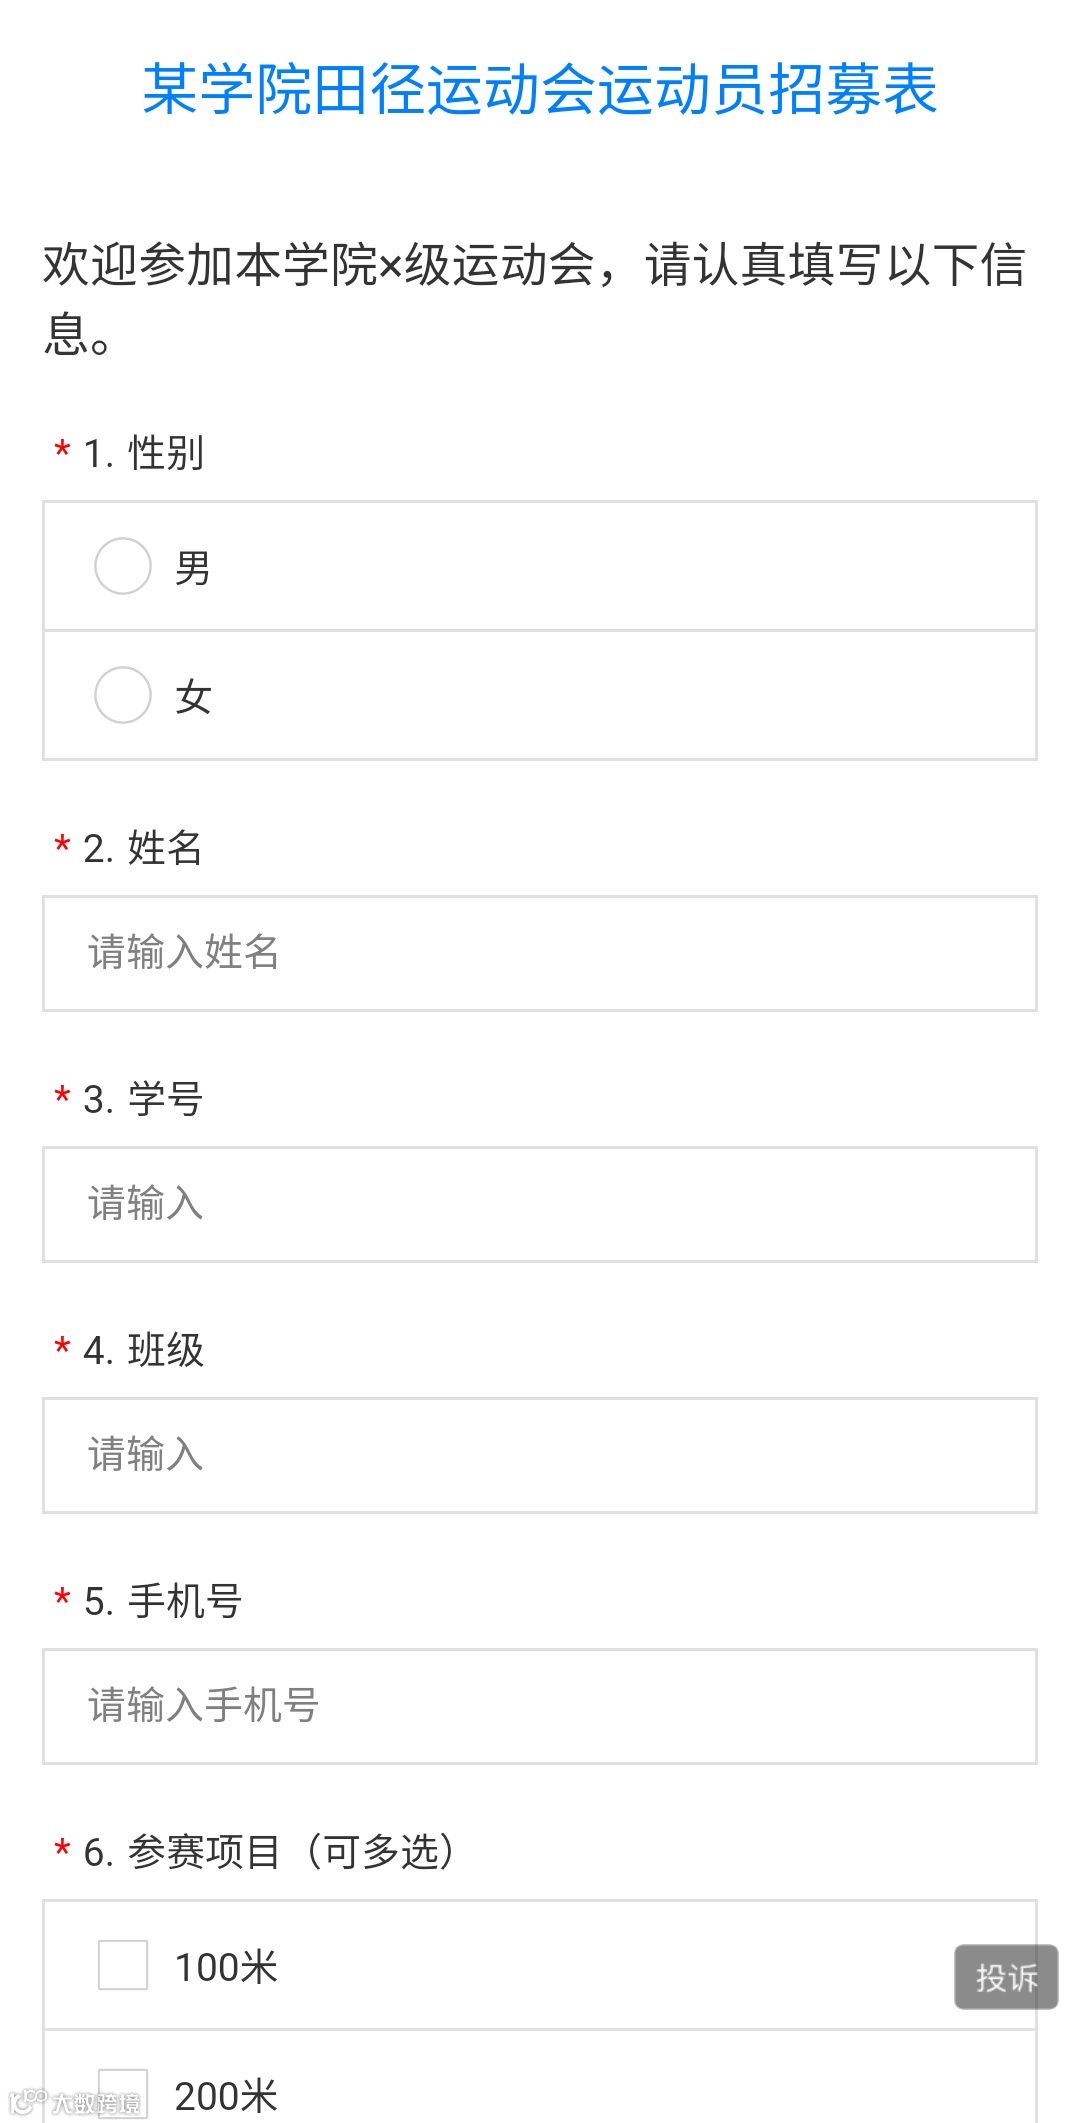Tap the 请输入手机号 input field
The image size is (1079, 2123).
click(x=539, y=1706)
